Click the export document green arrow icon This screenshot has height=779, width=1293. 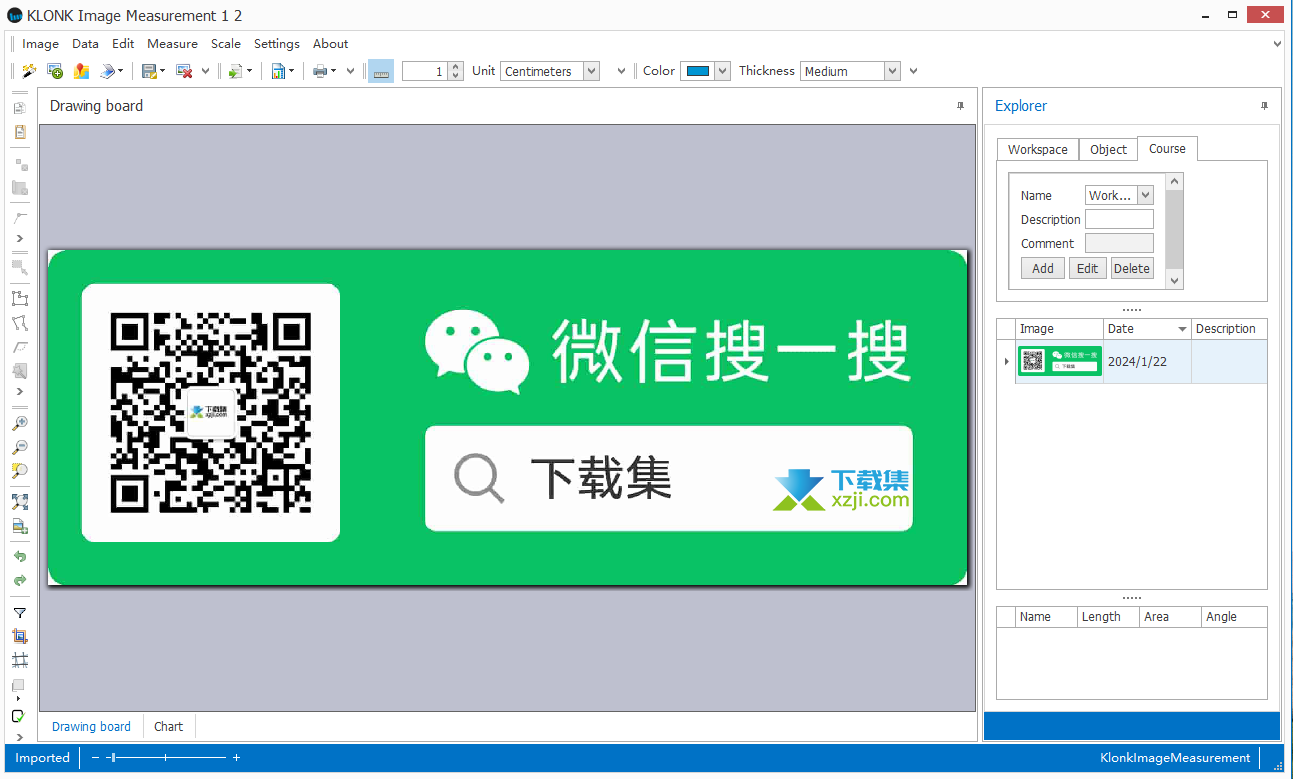tap(235, 71)
